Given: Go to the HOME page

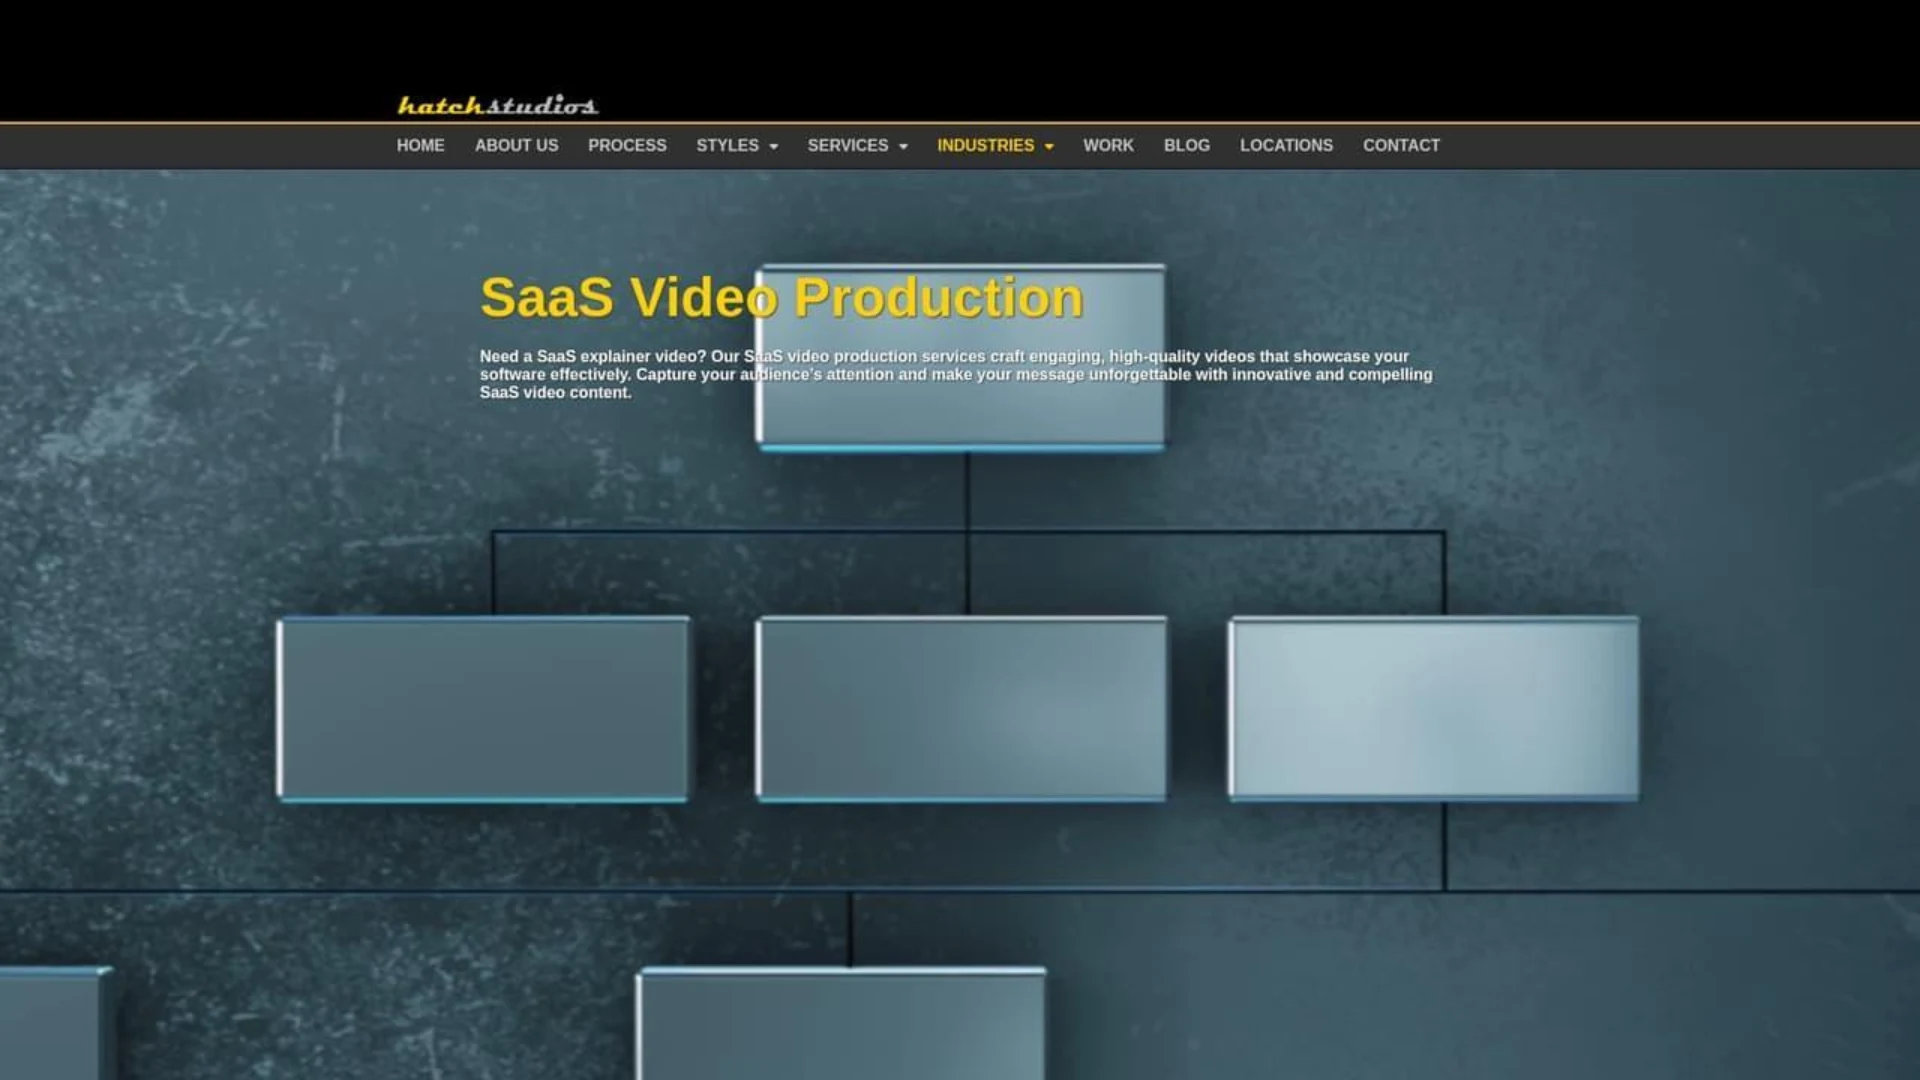Looking at the screenshot, I should click(x=420, y=145).
